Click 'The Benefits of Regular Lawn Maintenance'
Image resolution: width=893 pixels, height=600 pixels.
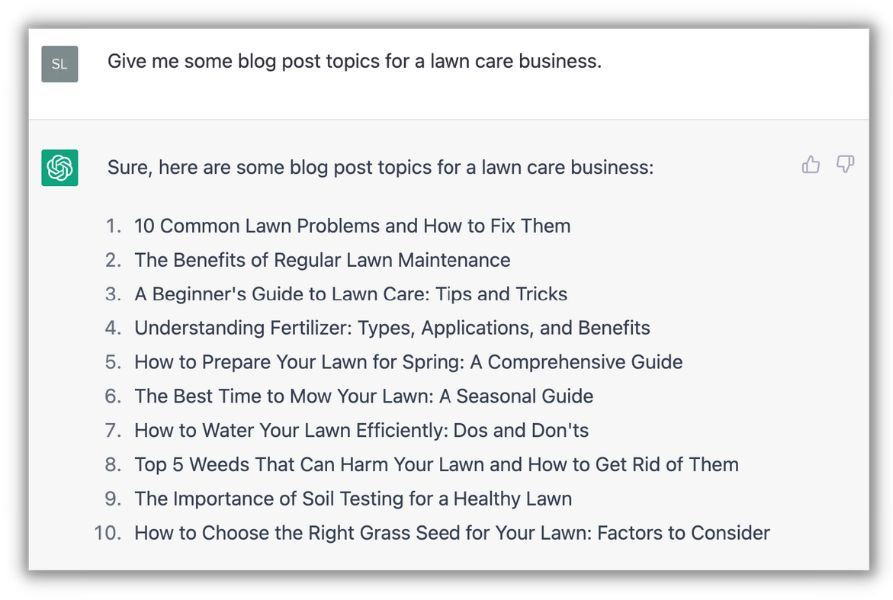[322, 260]
